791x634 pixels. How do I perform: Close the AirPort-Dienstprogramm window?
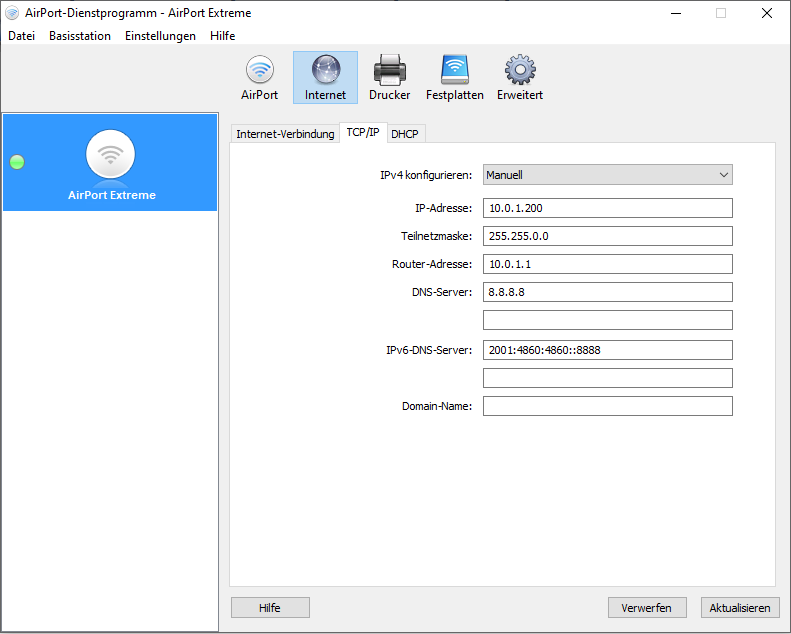point(767,13)
